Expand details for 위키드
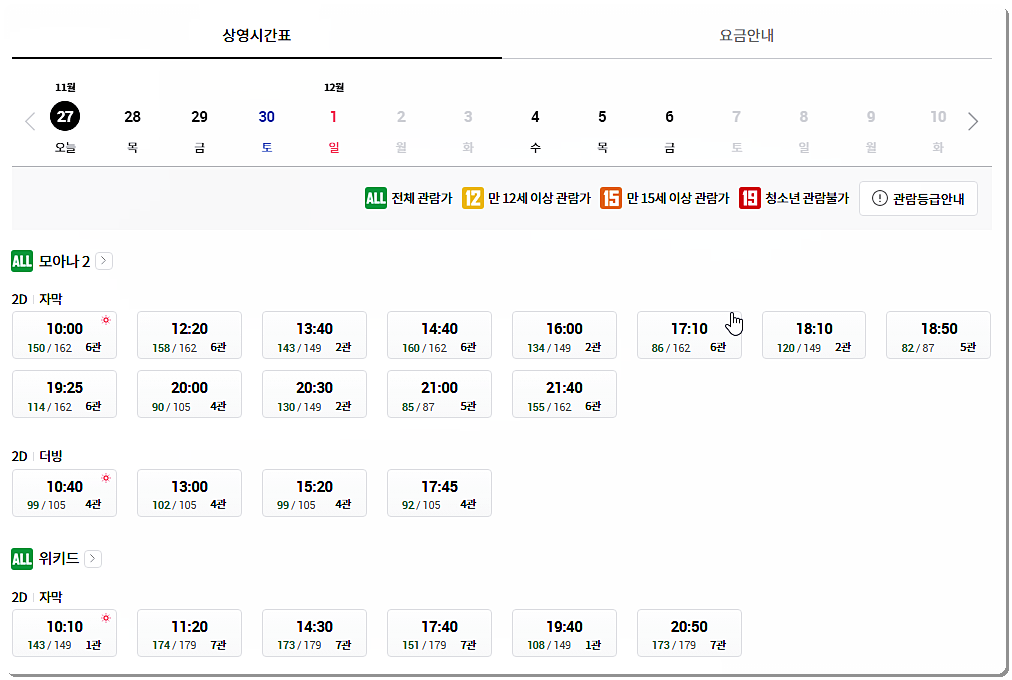 (93, 558)
